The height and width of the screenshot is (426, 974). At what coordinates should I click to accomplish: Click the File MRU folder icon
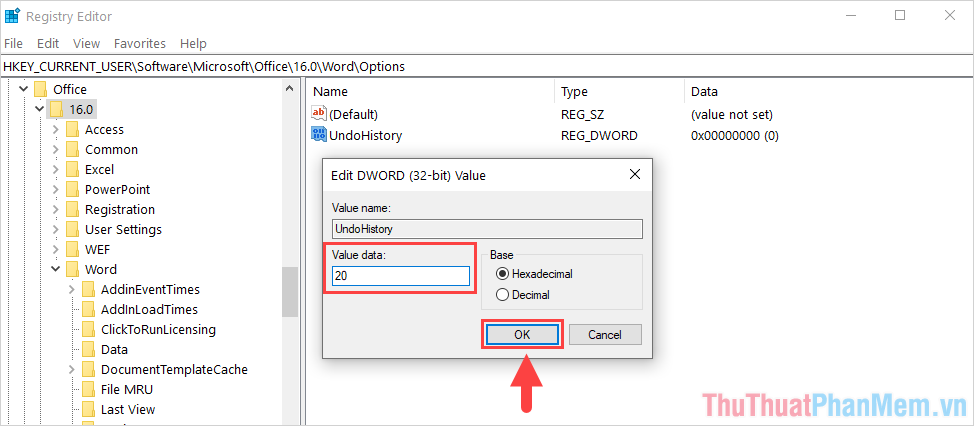pyautogui.click(x=89, y=389)
